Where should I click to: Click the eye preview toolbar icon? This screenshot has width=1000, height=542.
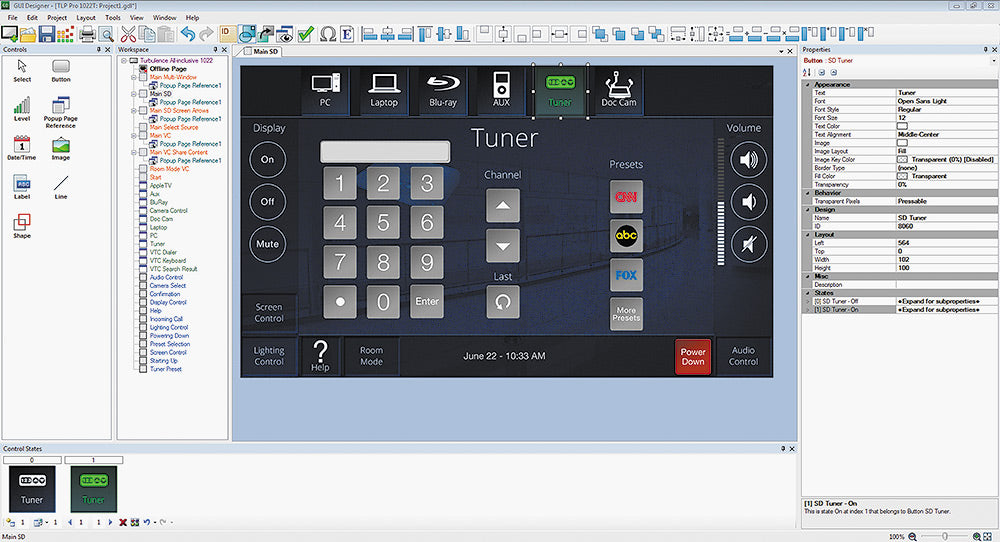point(284,34)
